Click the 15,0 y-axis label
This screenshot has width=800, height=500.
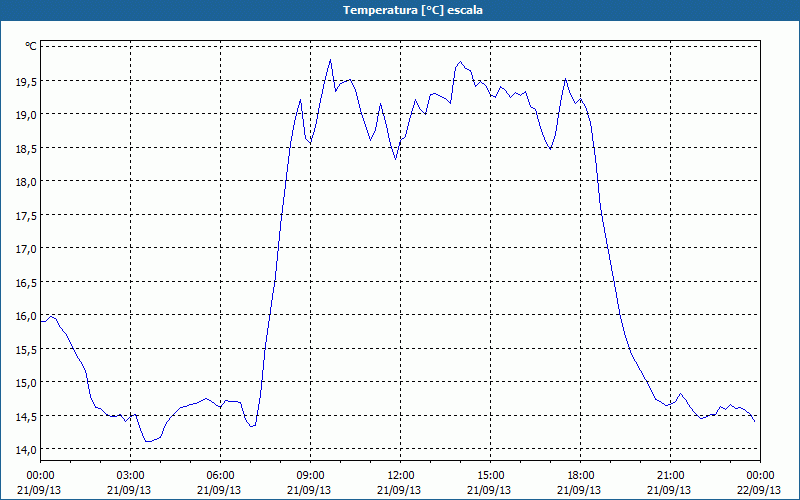point(26,383)
